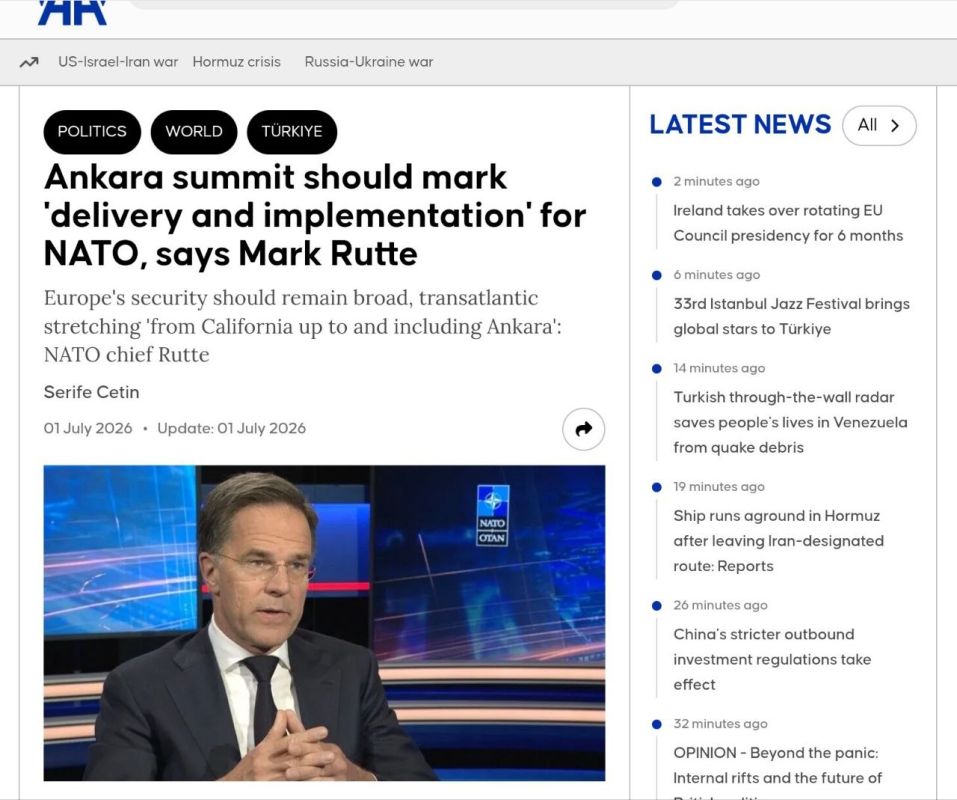The height and width of the screenshot is (800, 957).
Task: Open Ship runs aground in Hormuz story
Action: click(778, 541)
